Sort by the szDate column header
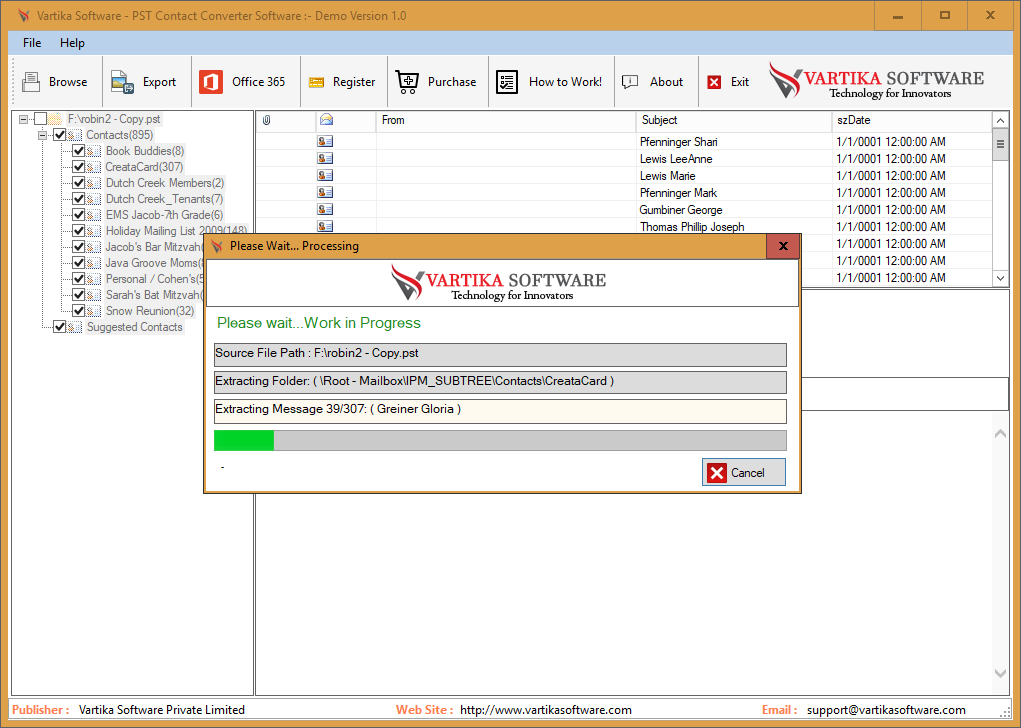 tap(912, 120)
